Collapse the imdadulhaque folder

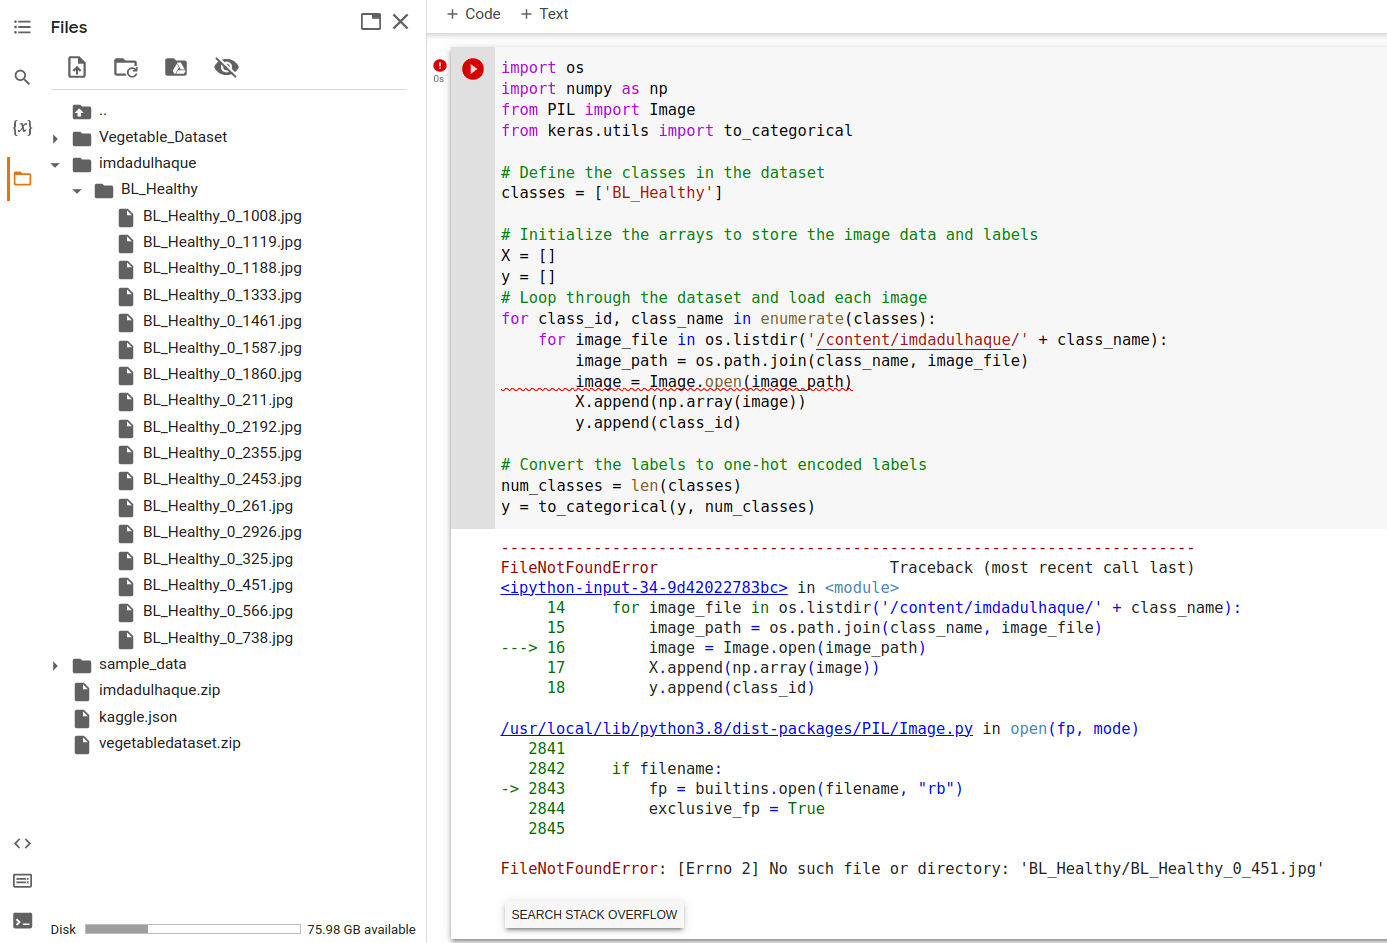tap(56, 163)
